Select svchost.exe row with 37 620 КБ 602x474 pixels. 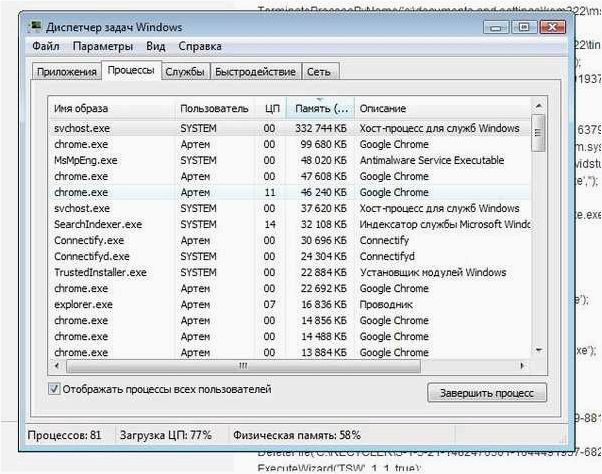pyautogui.click(x=290, y=208)
